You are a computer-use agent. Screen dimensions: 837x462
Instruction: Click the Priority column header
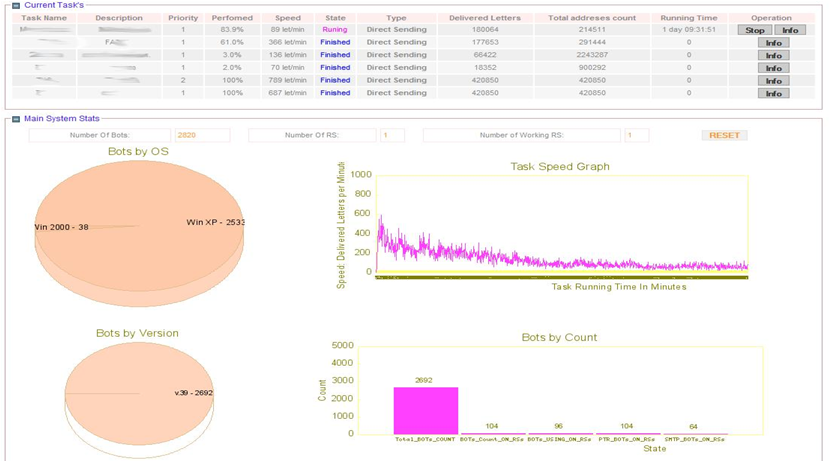coord(183,18)
